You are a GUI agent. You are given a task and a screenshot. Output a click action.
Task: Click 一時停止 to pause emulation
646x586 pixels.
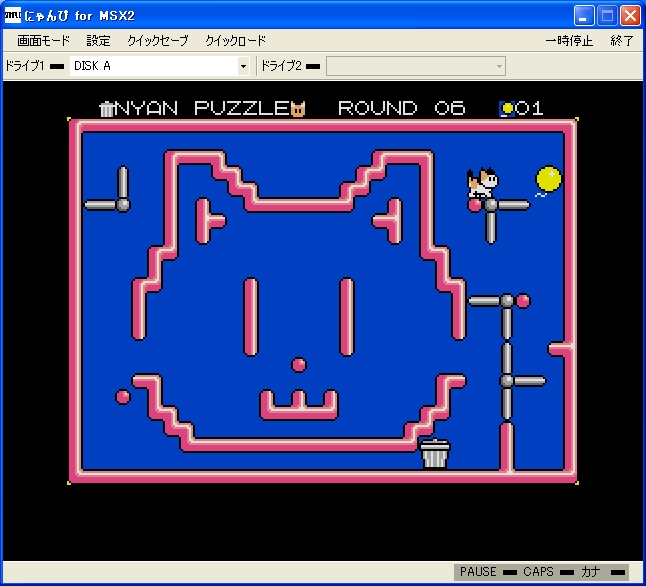tap(569, 40)
